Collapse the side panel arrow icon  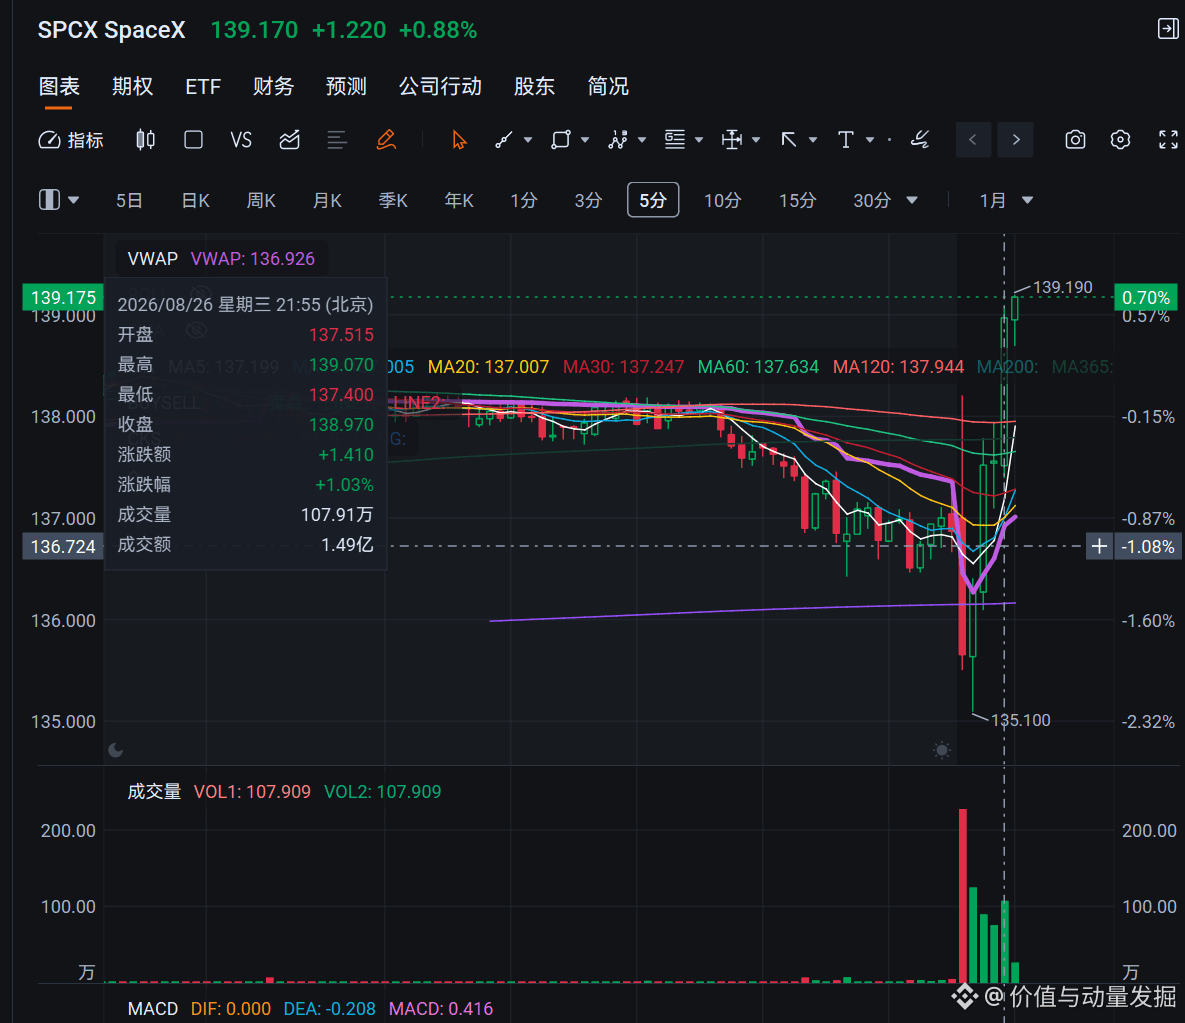(1168, 29)
